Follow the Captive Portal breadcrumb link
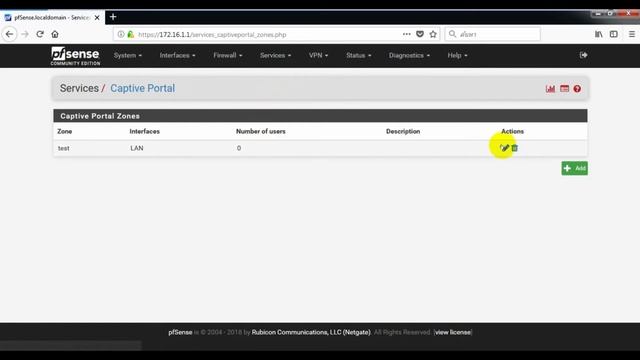 [142, 88]
